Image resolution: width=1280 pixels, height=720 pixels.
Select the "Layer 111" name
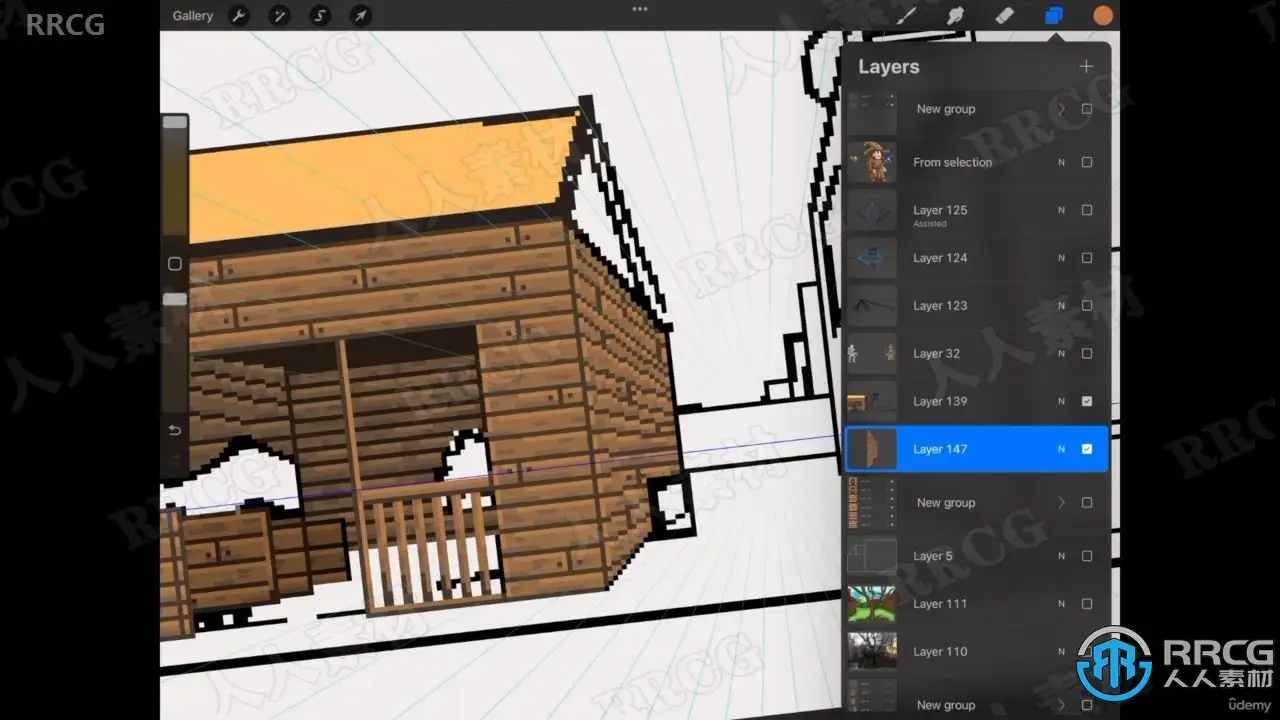pyautogui.click(x=940, y=604)
